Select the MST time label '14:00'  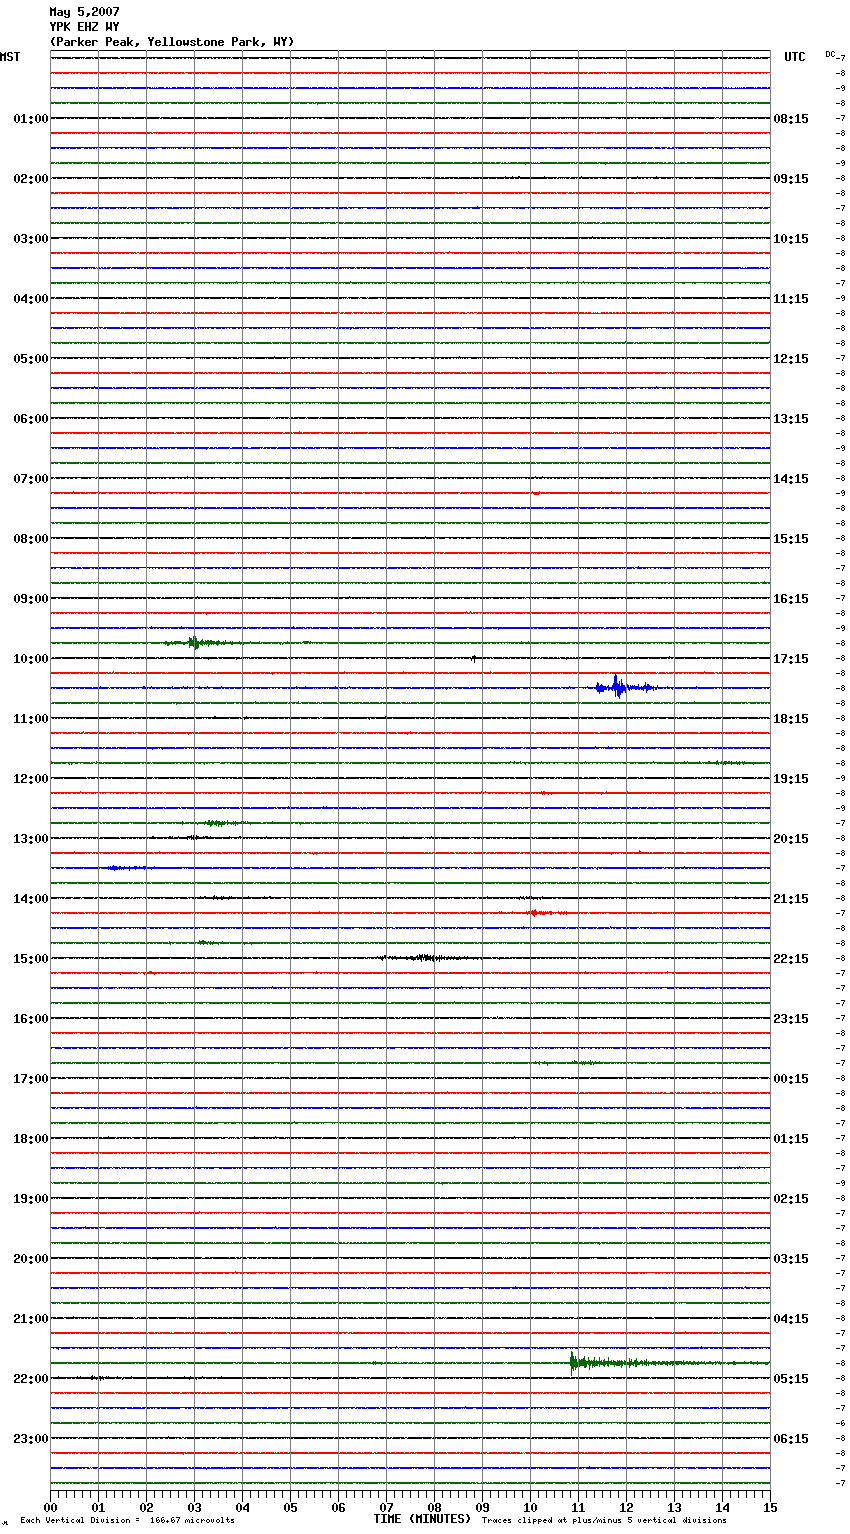tap(30, 899)
